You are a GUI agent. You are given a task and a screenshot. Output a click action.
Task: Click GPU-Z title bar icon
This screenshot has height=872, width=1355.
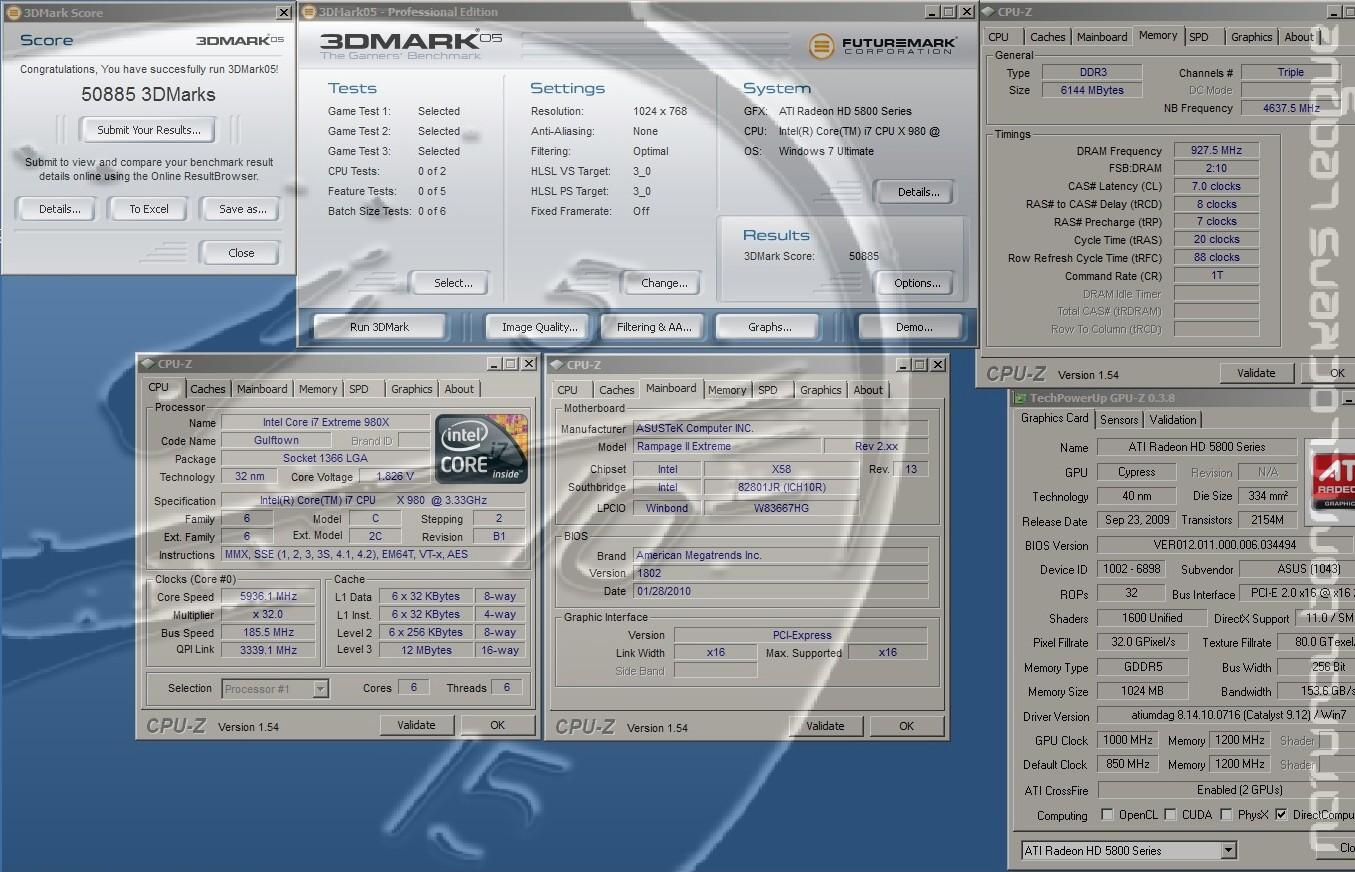1020,398
